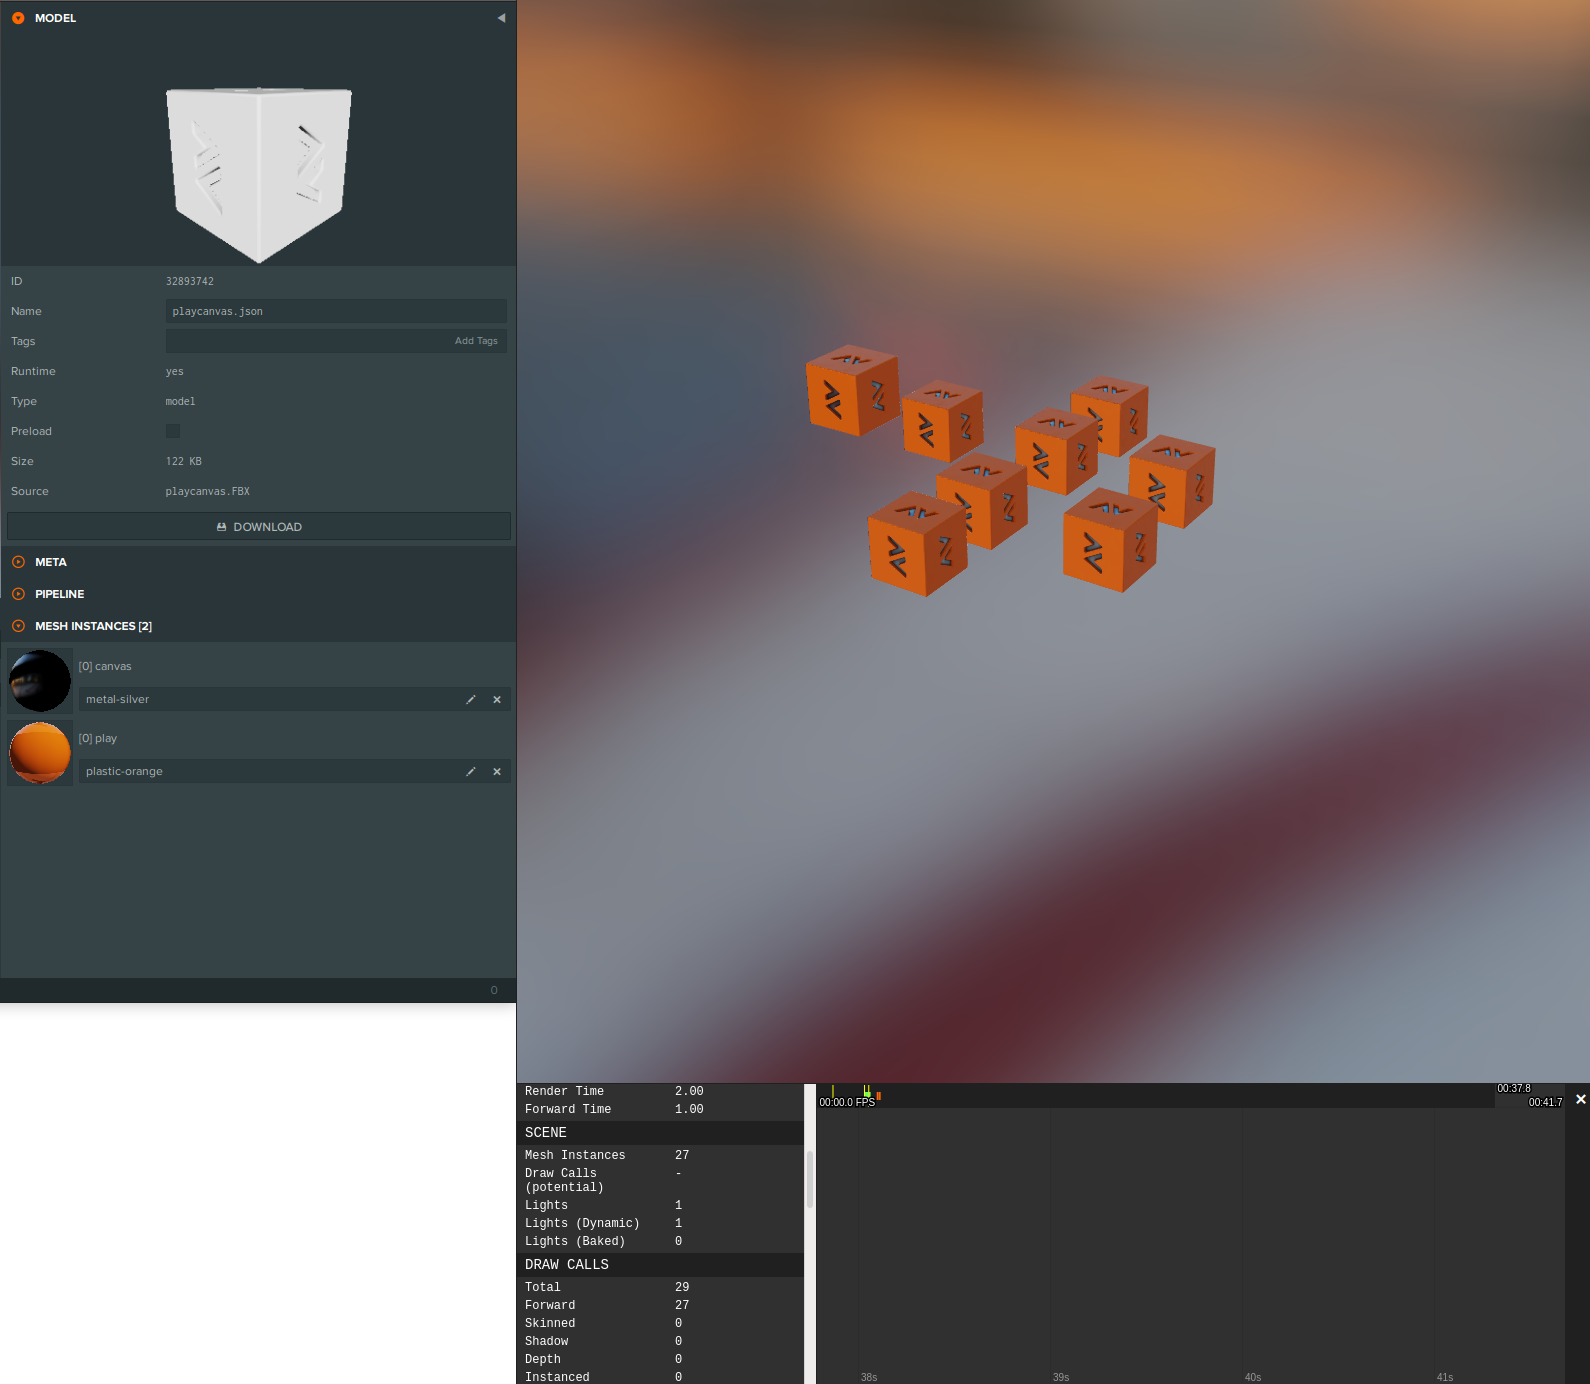Click the 39s timeline tick label
The height and width of the screenshot is (1384, 1590).
tap(1061, 1377)
